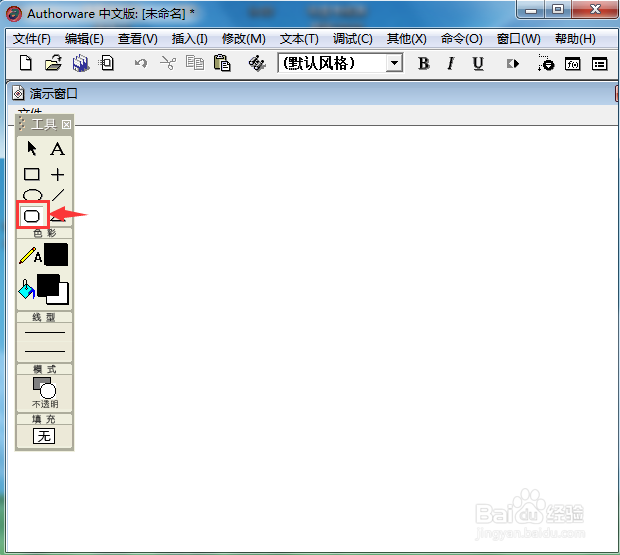Click the 无 fill pattern box
This screenshot has width=620, height=555.
click(x=44, y=436)
